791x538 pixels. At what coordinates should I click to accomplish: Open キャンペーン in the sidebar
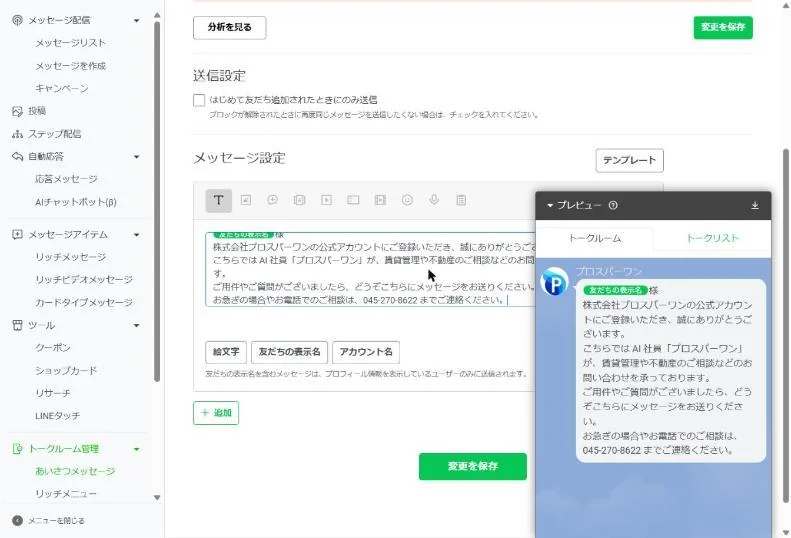(x=62, y=88)
